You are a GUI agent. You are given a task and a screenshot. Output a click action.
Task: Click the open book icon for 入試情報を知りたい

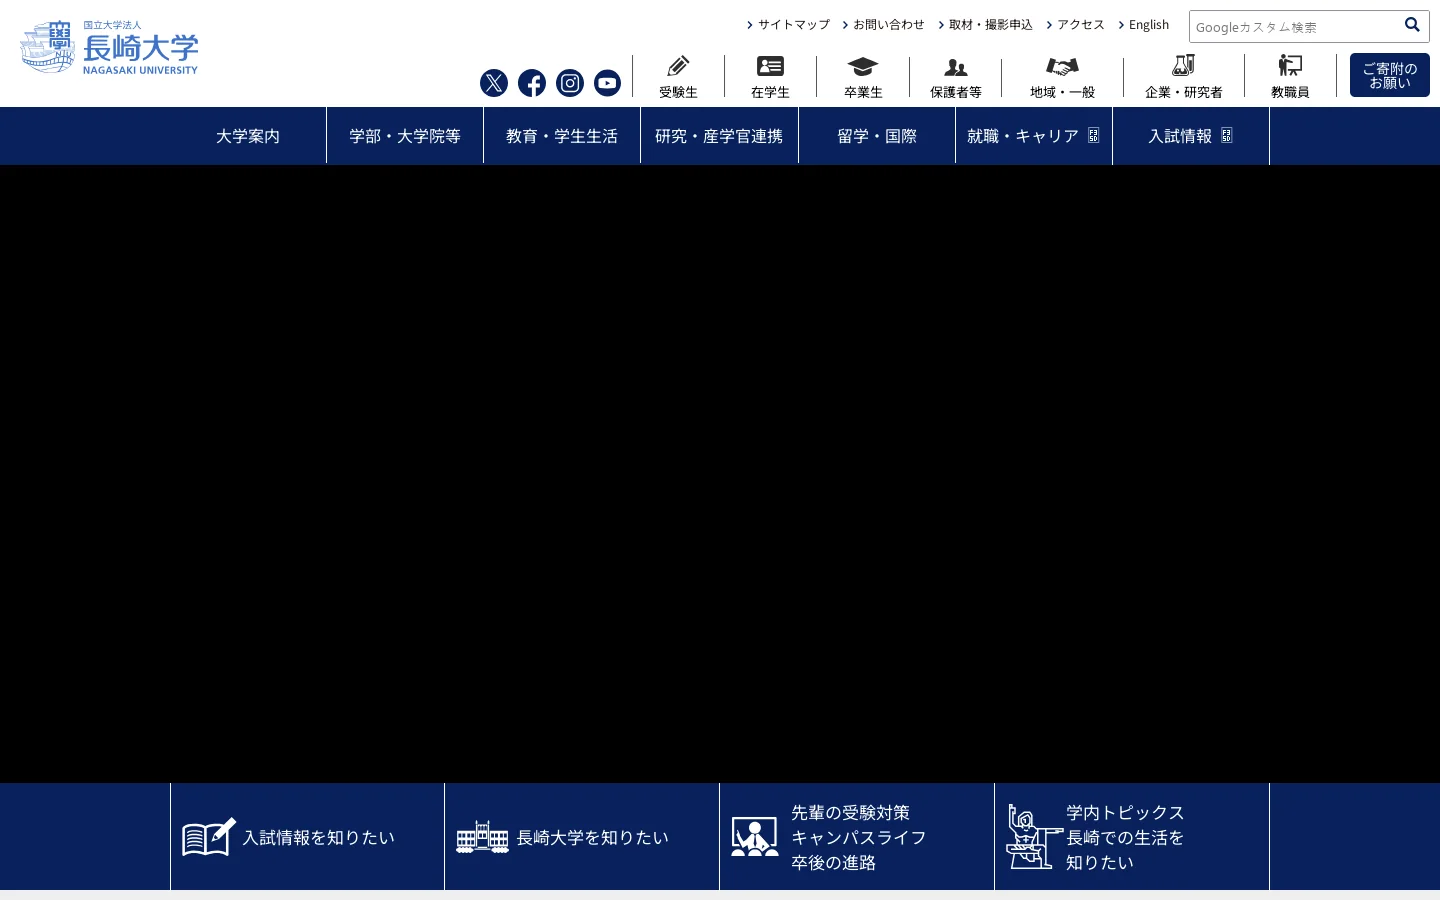(x=209, y=837)
